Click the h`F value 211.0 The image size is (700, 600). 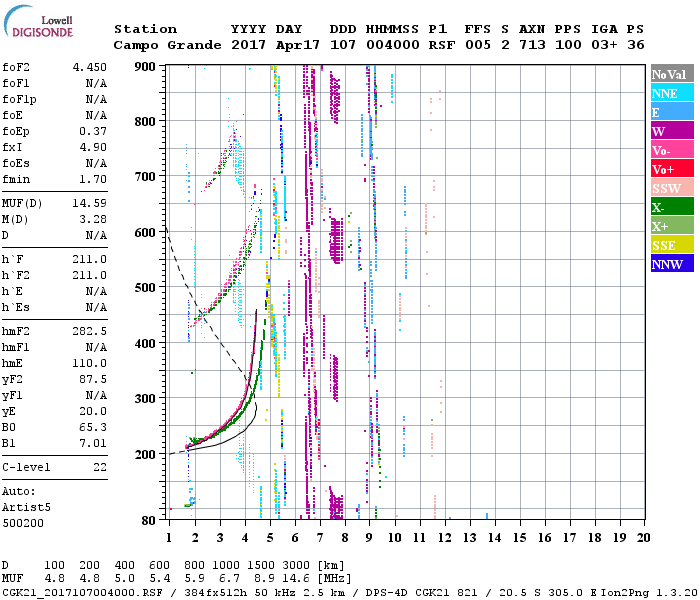click(x=90, y=259)
